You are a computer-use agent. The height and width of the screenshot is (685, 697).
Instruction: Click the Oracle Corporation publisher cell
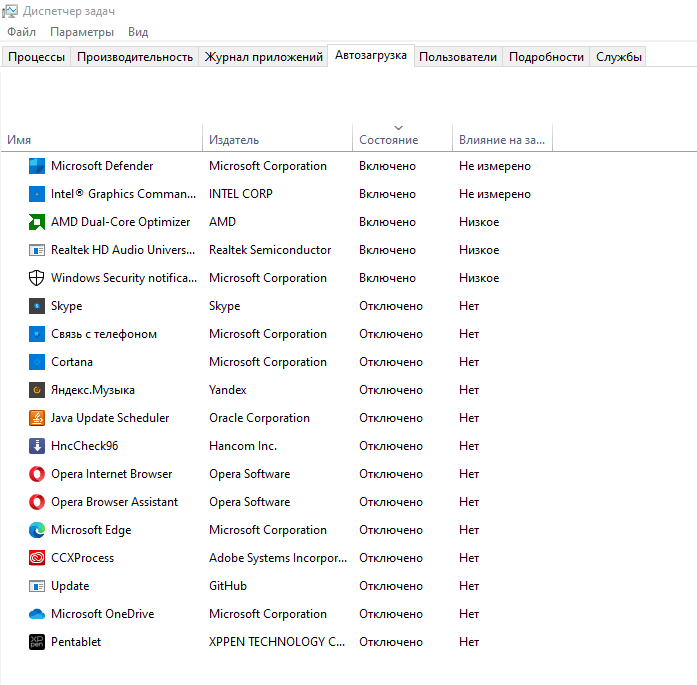[260, 418]
